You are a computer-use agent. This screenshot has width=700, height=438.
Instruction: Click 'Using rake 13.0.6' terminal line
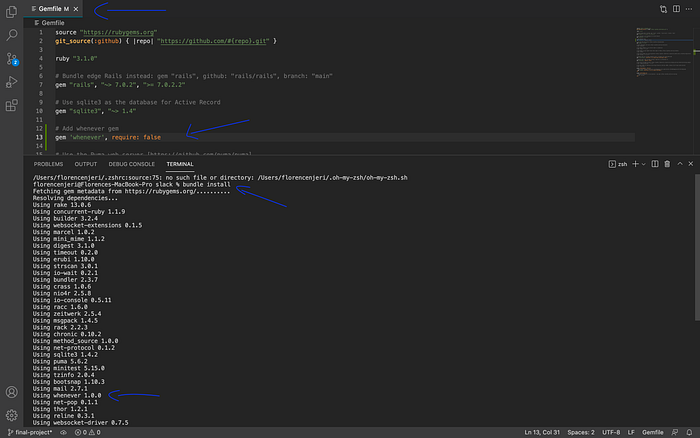pos(62,205)
